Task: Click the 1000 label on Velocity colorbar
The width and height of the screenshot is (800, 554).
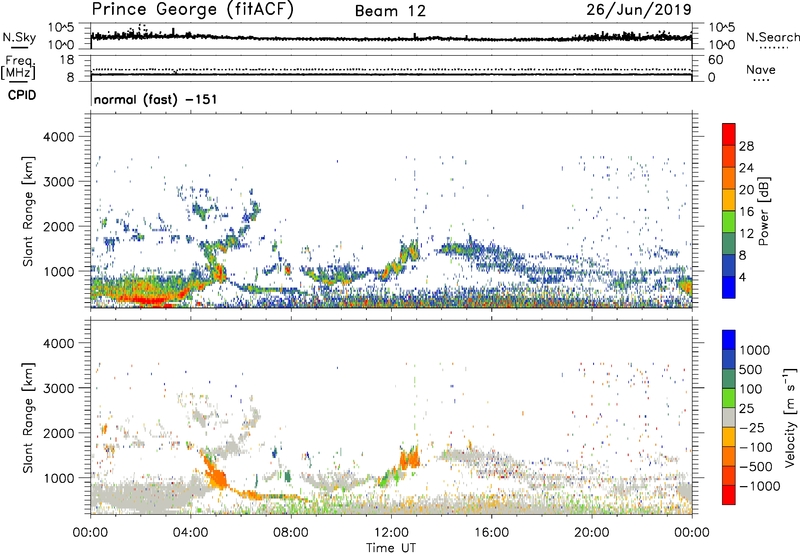Action: pos(755,350)
